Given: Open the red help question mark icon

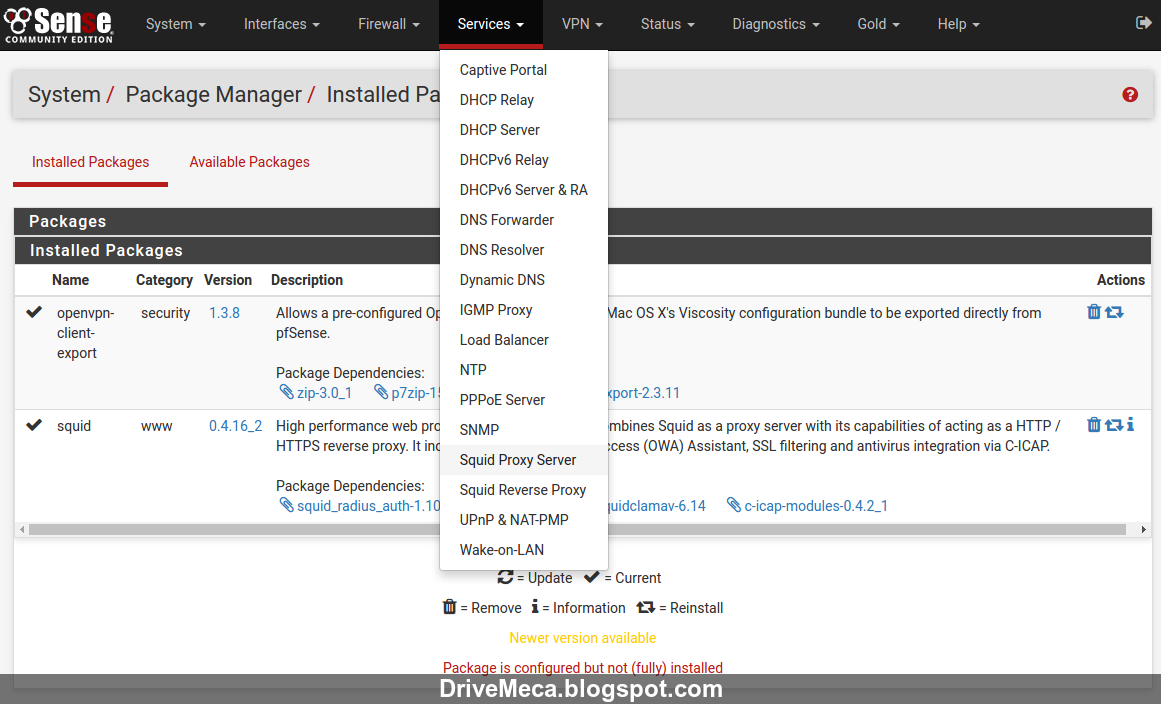Looking at the screenshot, I should 1130,94.
